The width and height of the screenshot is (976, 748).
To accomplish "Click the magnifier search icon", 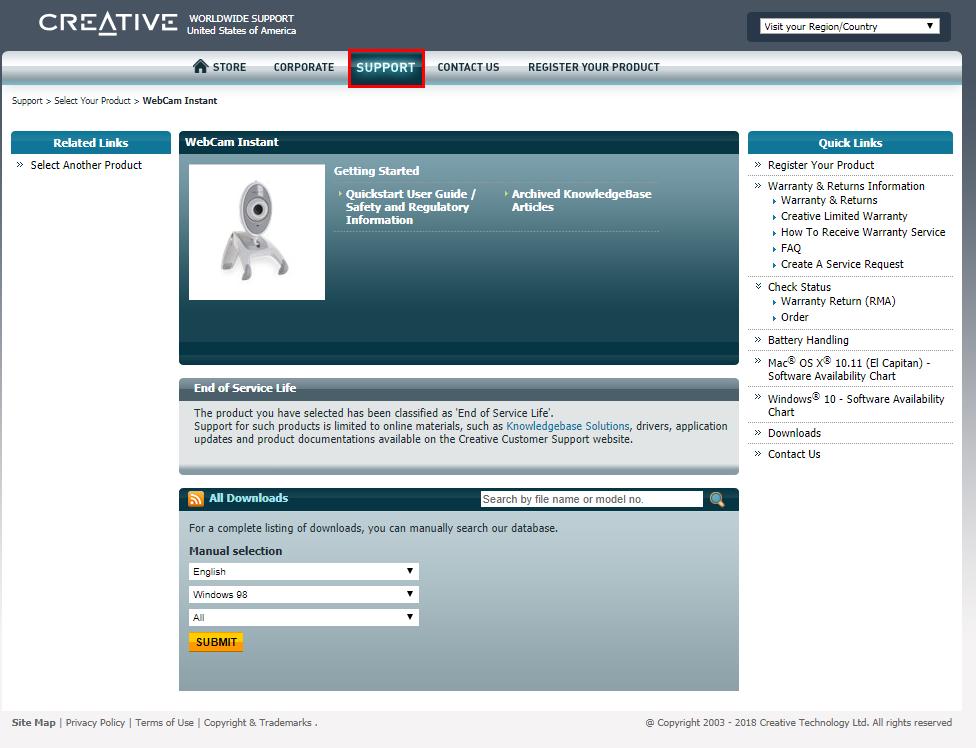I will [x=717, y=498].
